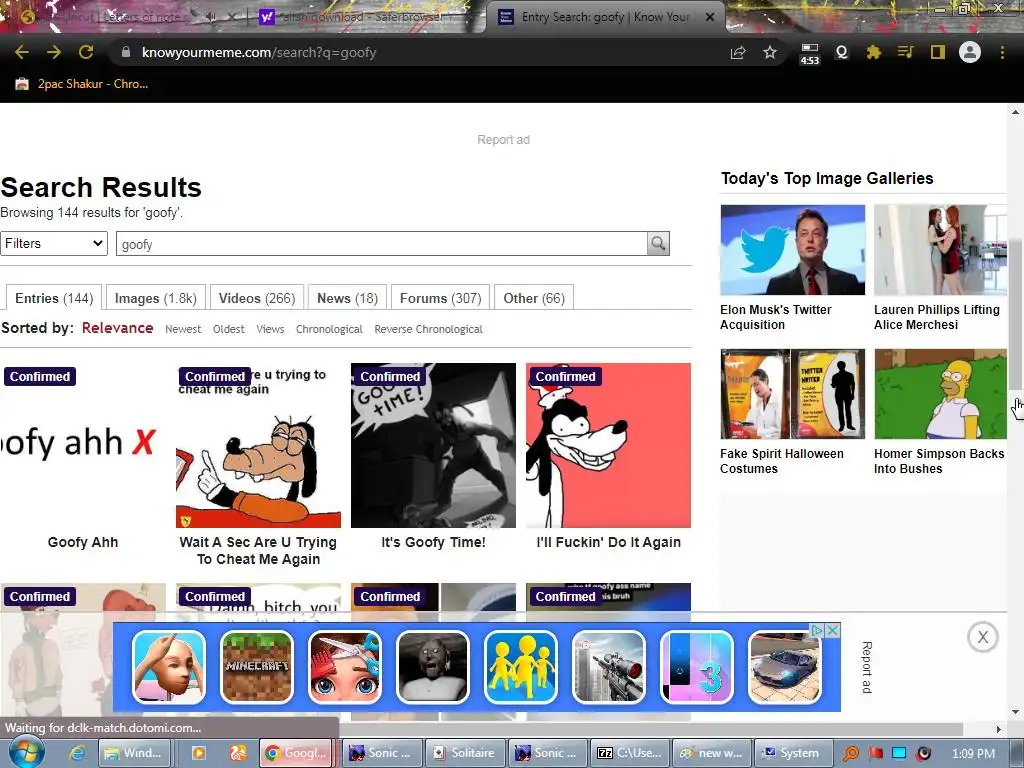Open Lauren Phillips Lifting Alice Merchesi gallery
The height and width of the screenshot is (768, 1024).
pos(940,249)
